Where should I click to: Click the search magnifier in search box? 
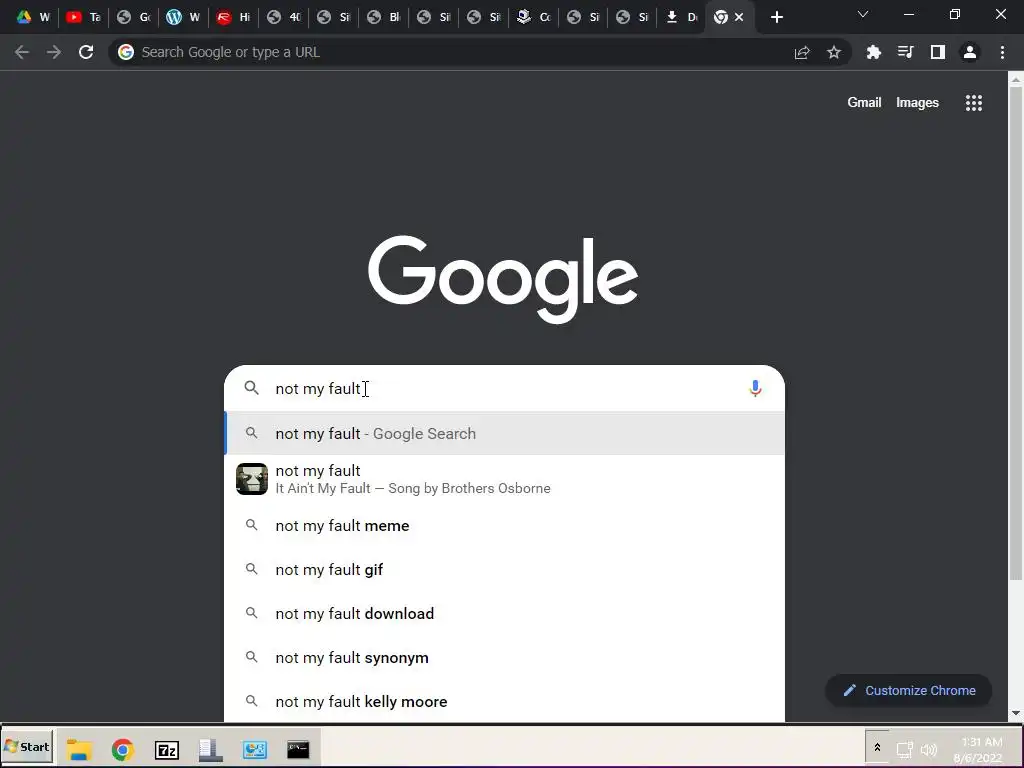pyautogui.click(x=251, y=388)
